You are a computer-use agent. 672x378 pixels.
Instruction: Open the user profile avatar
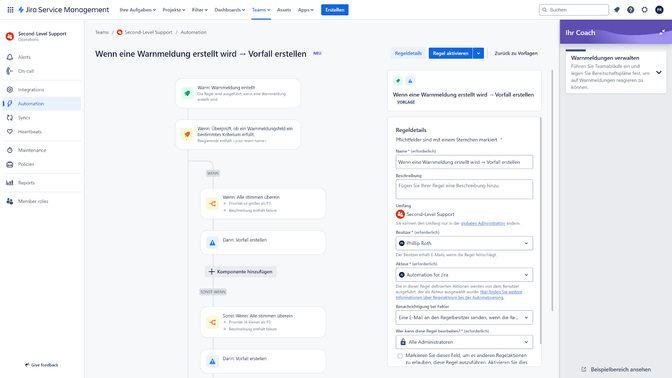coord(659,10)
